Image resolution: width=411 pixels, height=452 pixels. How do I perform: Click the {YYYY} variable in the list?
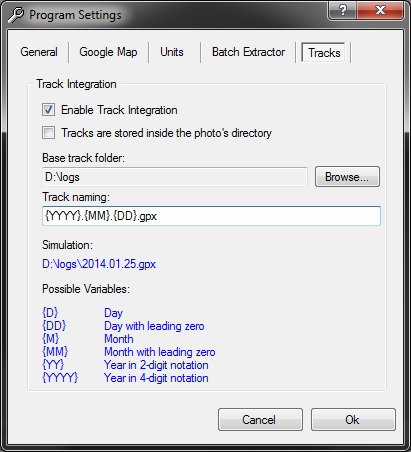[x=60, y=378]
